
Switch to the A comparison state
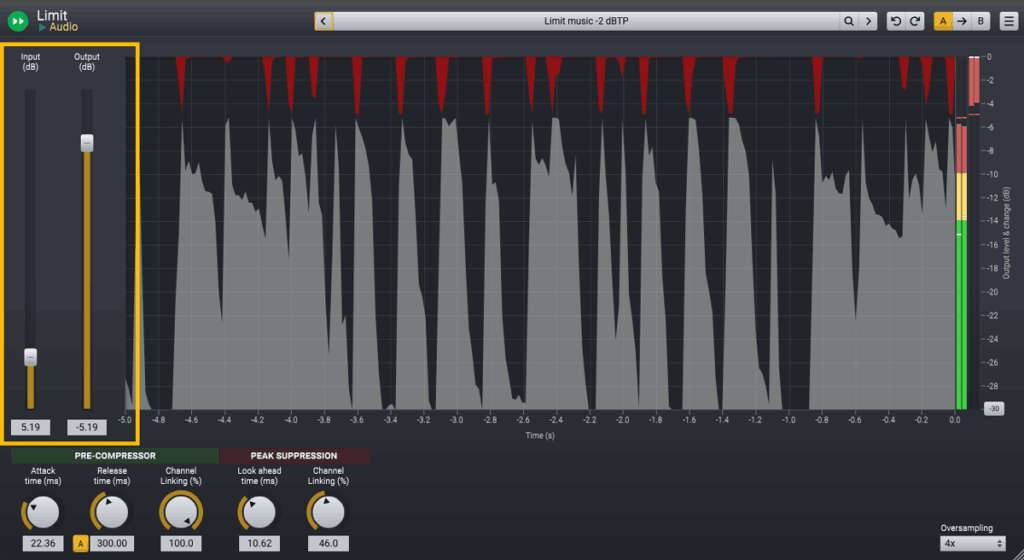[943, 21]
